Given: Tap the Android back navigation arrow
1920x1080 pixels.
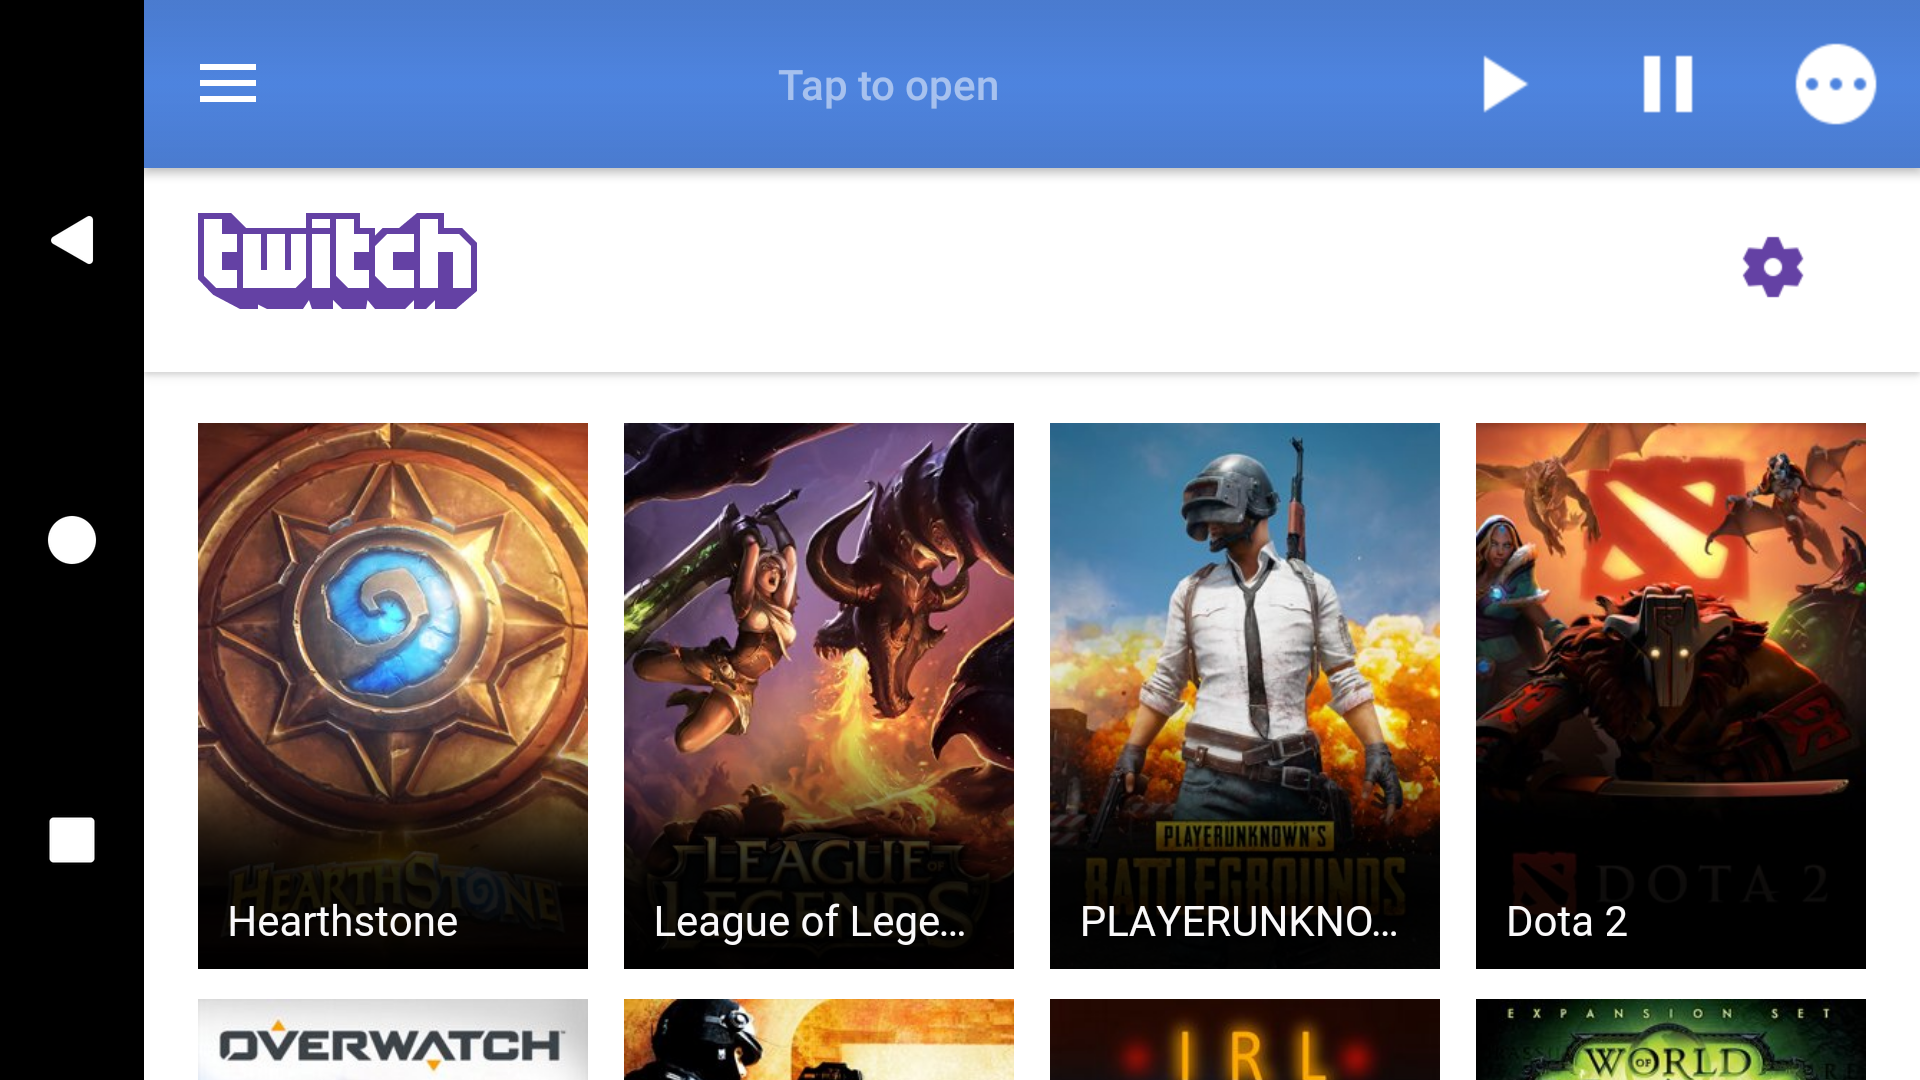Looking at the screenshot, I should pyautogui.click(x=71, y=240).
